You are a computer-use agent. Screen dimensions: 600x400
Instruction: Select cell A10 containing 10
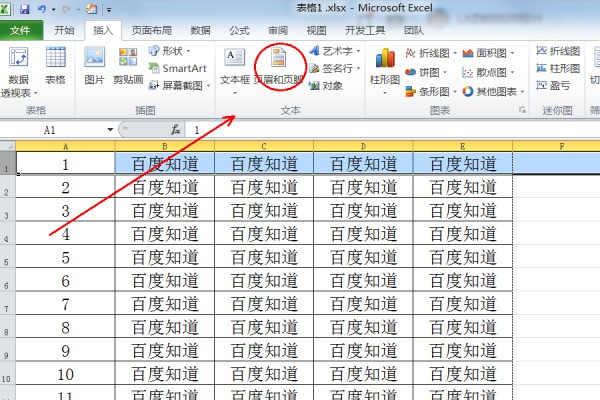coord(65,373)
